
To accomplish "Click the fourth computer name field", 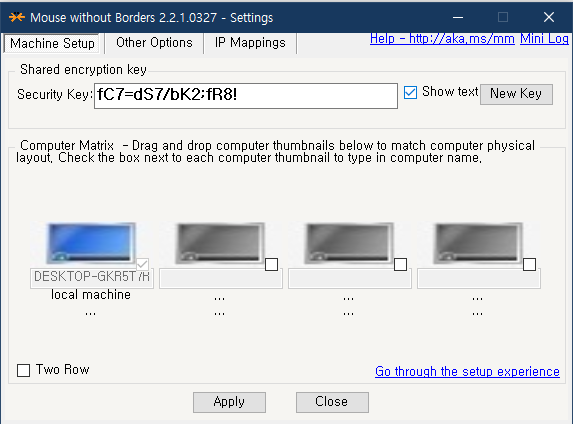I will click(x=479, y=279).
